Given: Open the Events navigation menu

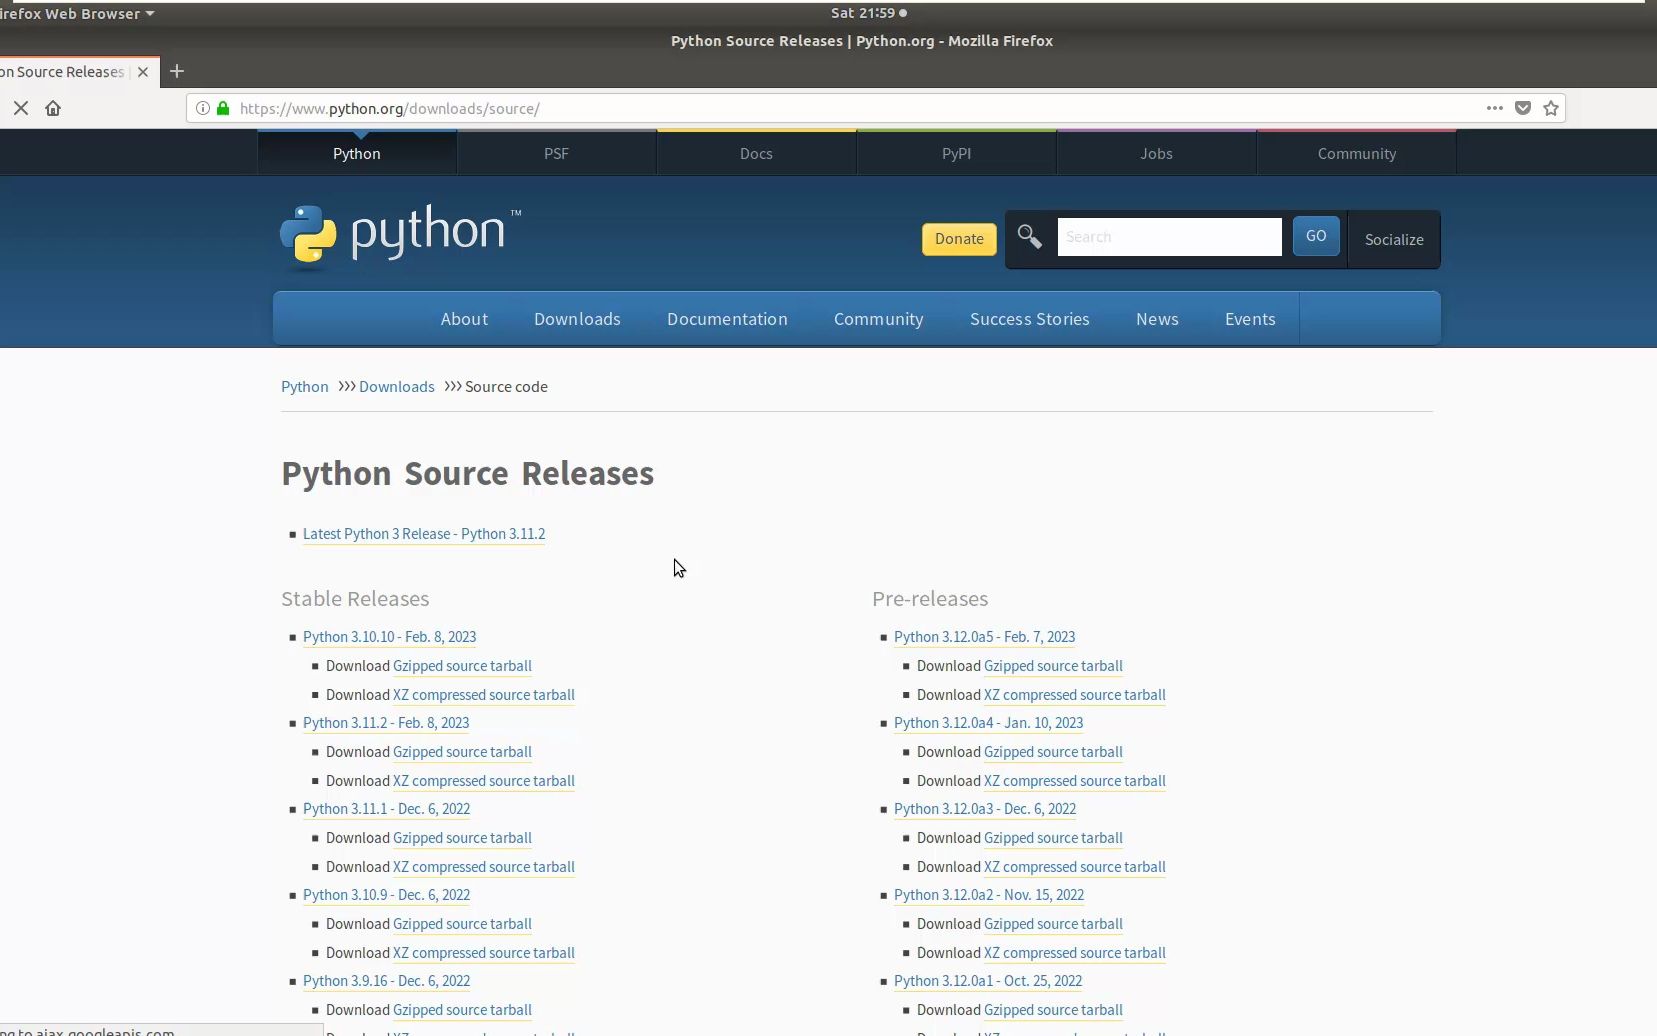Looking at the screenshot, I should (x=1250, y=319).
